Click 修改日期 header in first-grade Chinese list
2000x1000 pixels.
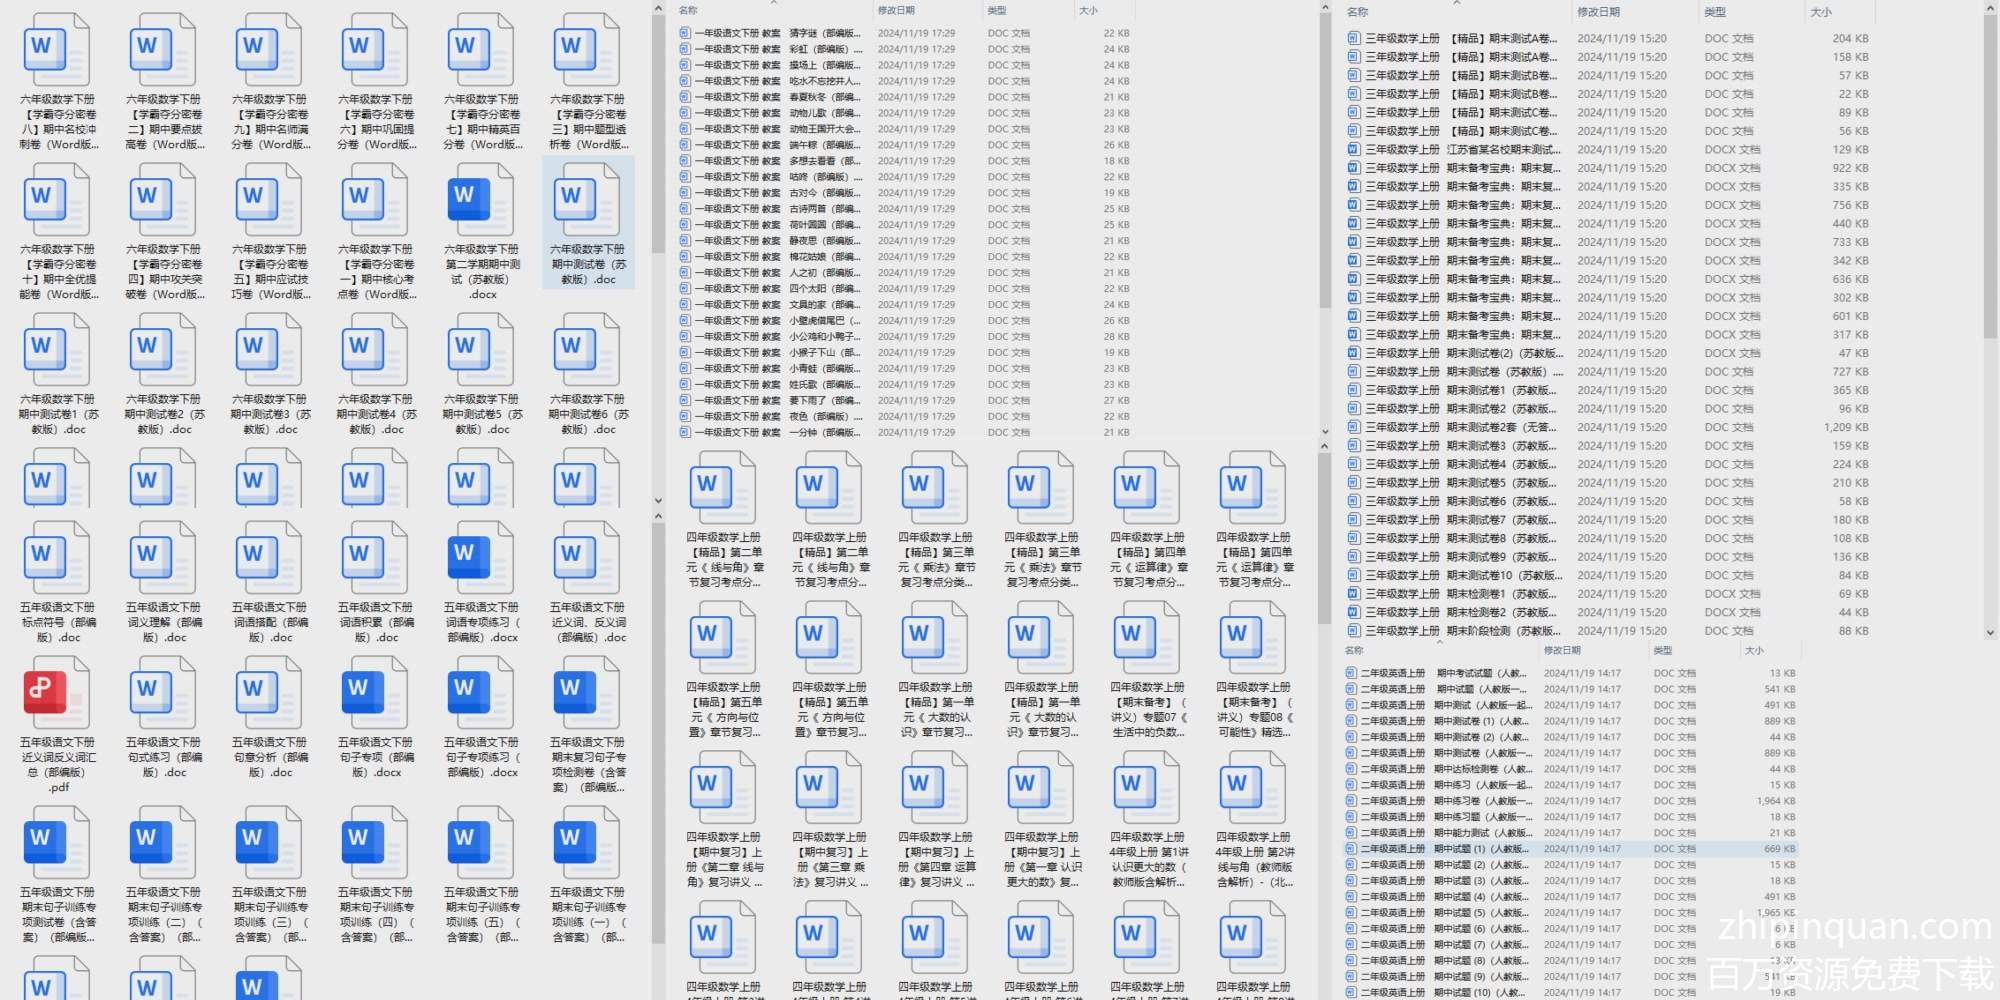[896, 10]
